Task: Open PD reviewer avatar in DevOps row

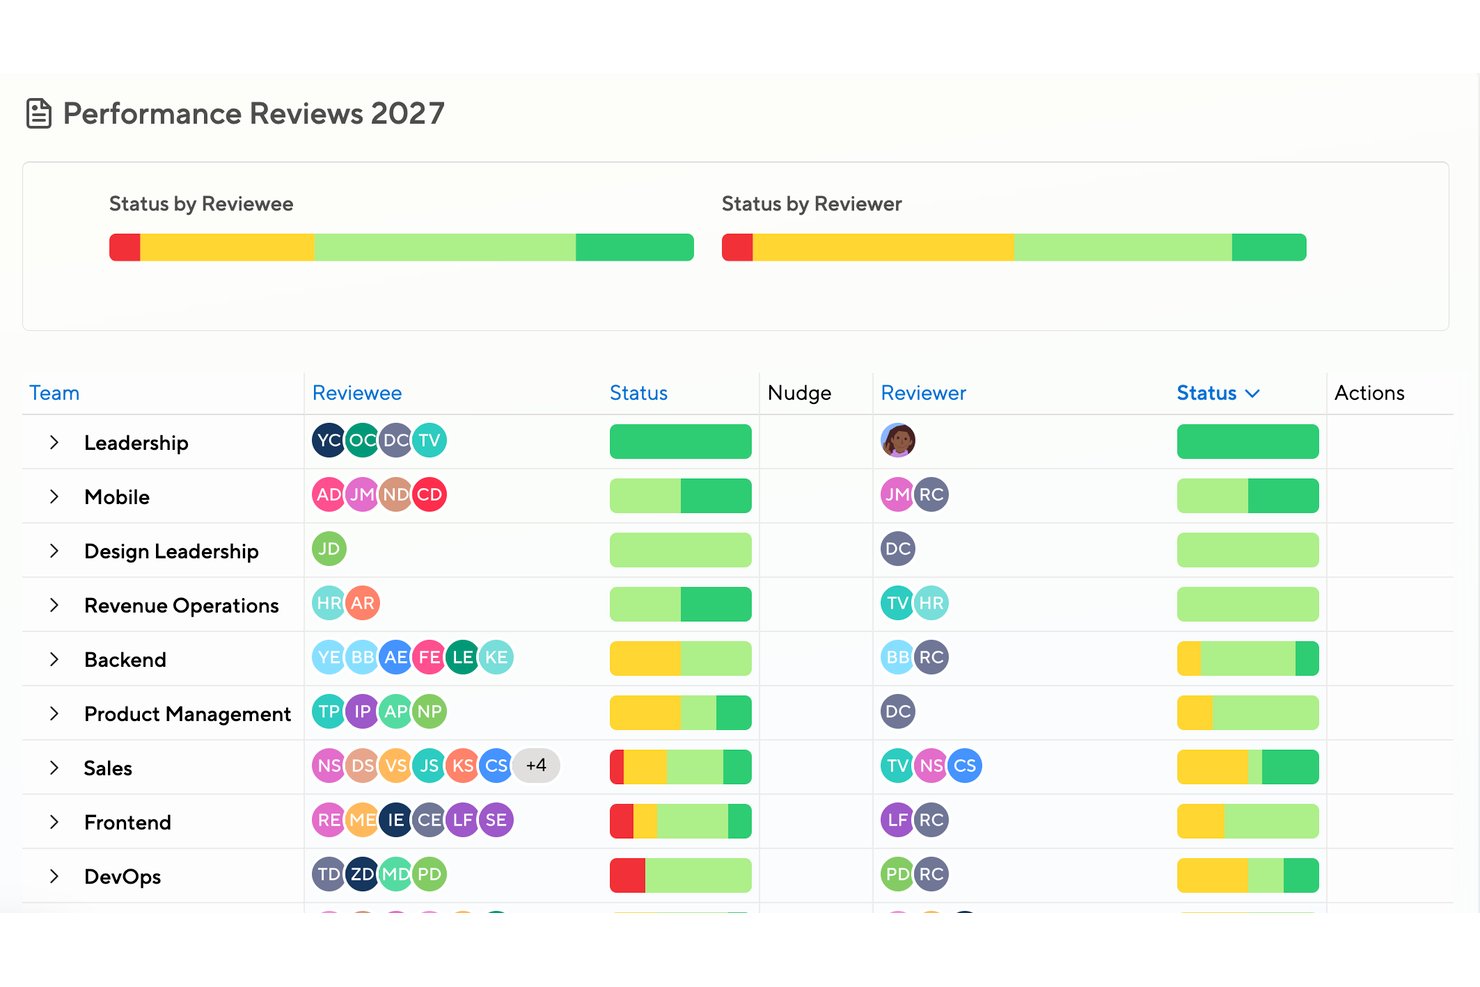Action: click(898, 874)
